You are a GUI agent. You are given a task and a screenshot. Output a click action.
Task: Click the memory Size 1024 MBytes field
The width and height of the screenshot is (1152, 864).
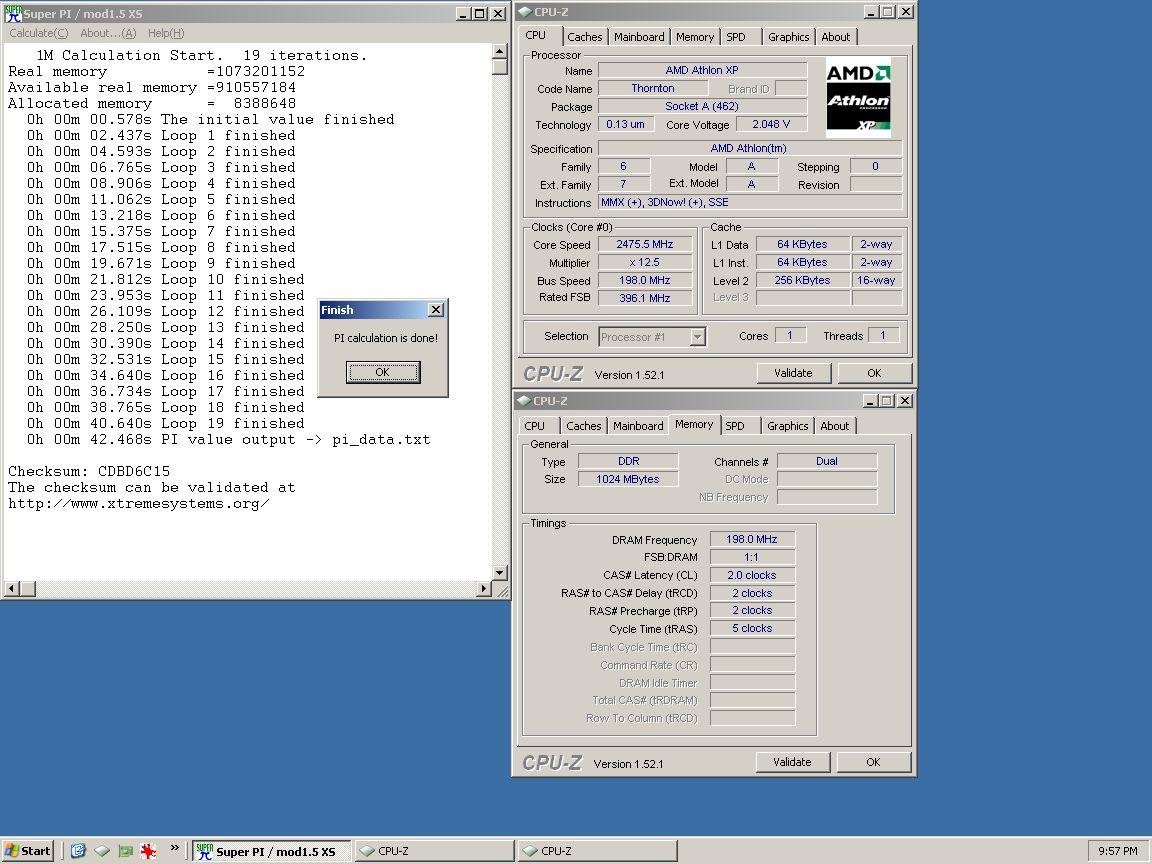(x=628, y=479)
